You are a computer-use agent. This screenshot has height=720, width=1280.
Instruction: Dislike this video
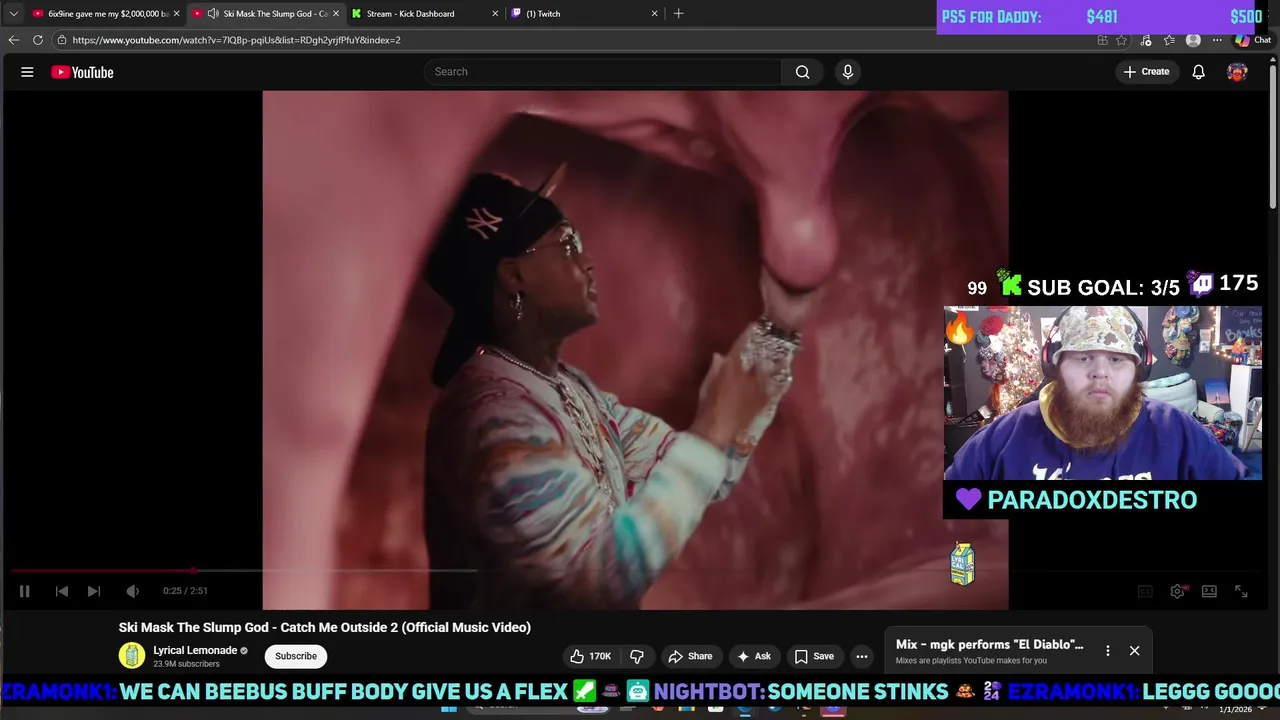(x=637, y=656)
